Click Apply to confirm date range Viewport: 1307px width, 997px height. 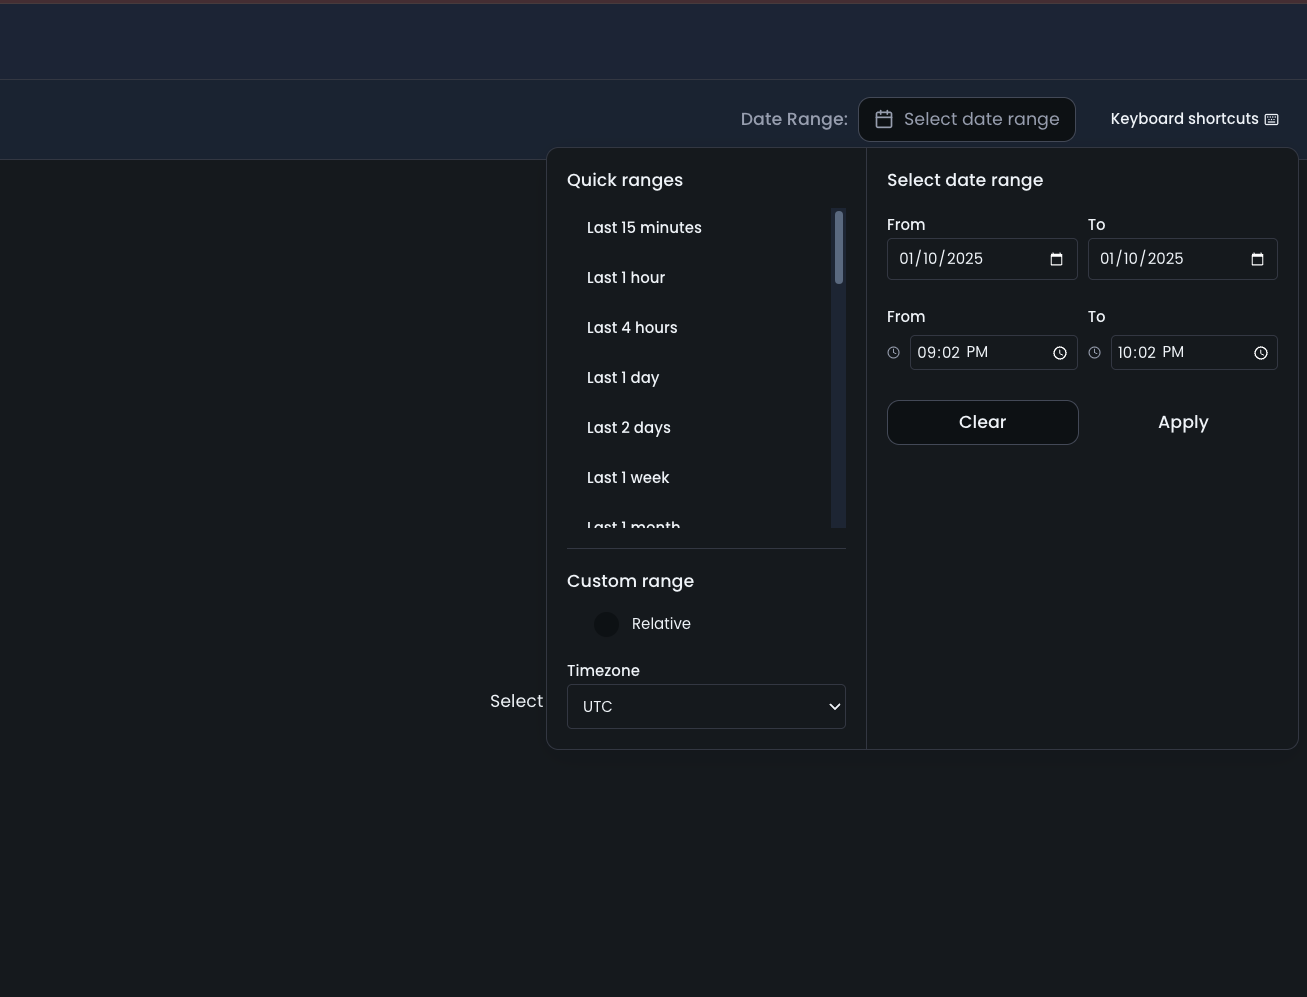click(x=1183, y=422)
